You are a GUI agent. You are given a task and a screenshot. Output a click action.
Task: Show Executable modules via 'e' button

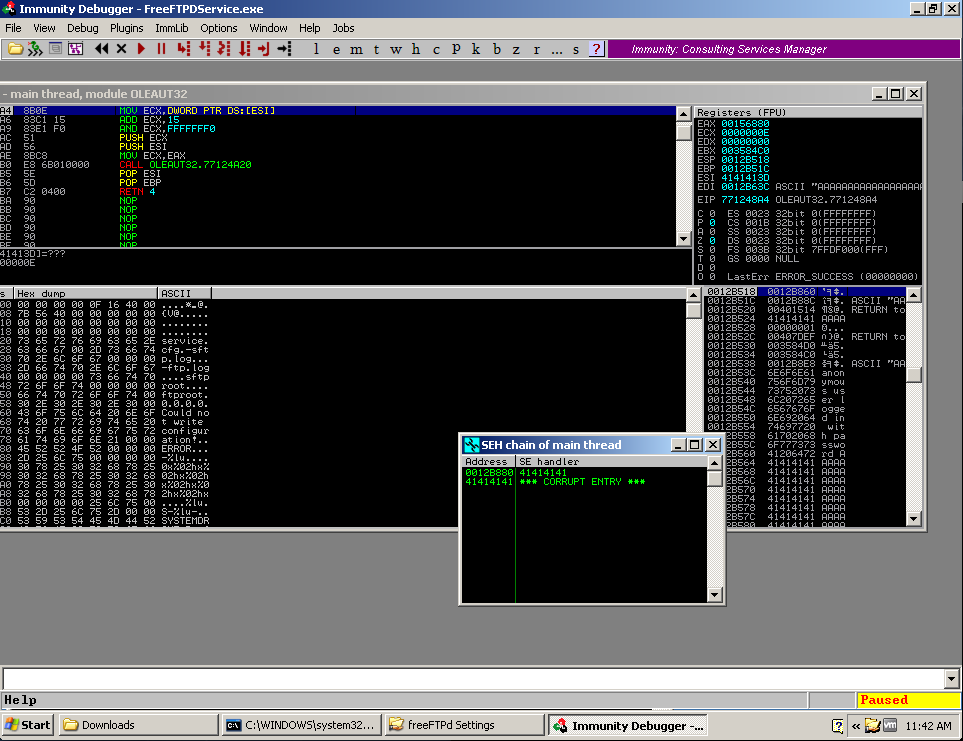coord(337,49)
